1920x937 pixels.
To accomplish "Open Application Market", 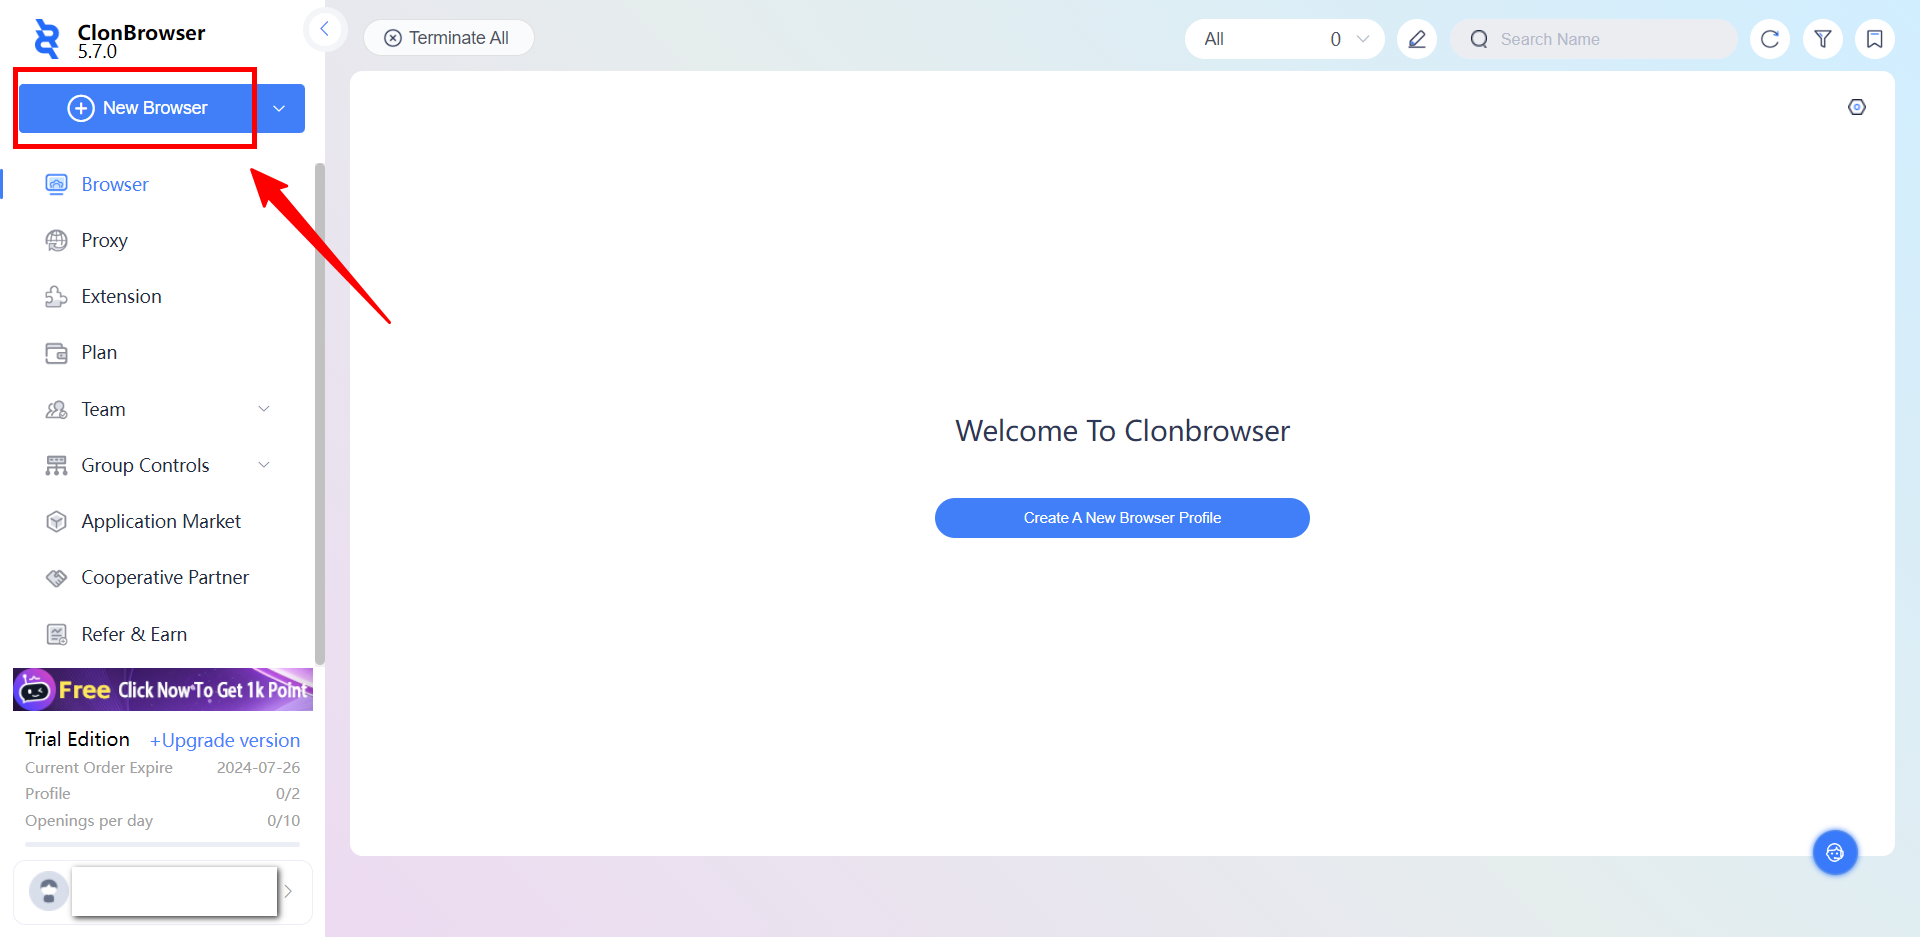I will pyautogui.click(x=161, y=521).
